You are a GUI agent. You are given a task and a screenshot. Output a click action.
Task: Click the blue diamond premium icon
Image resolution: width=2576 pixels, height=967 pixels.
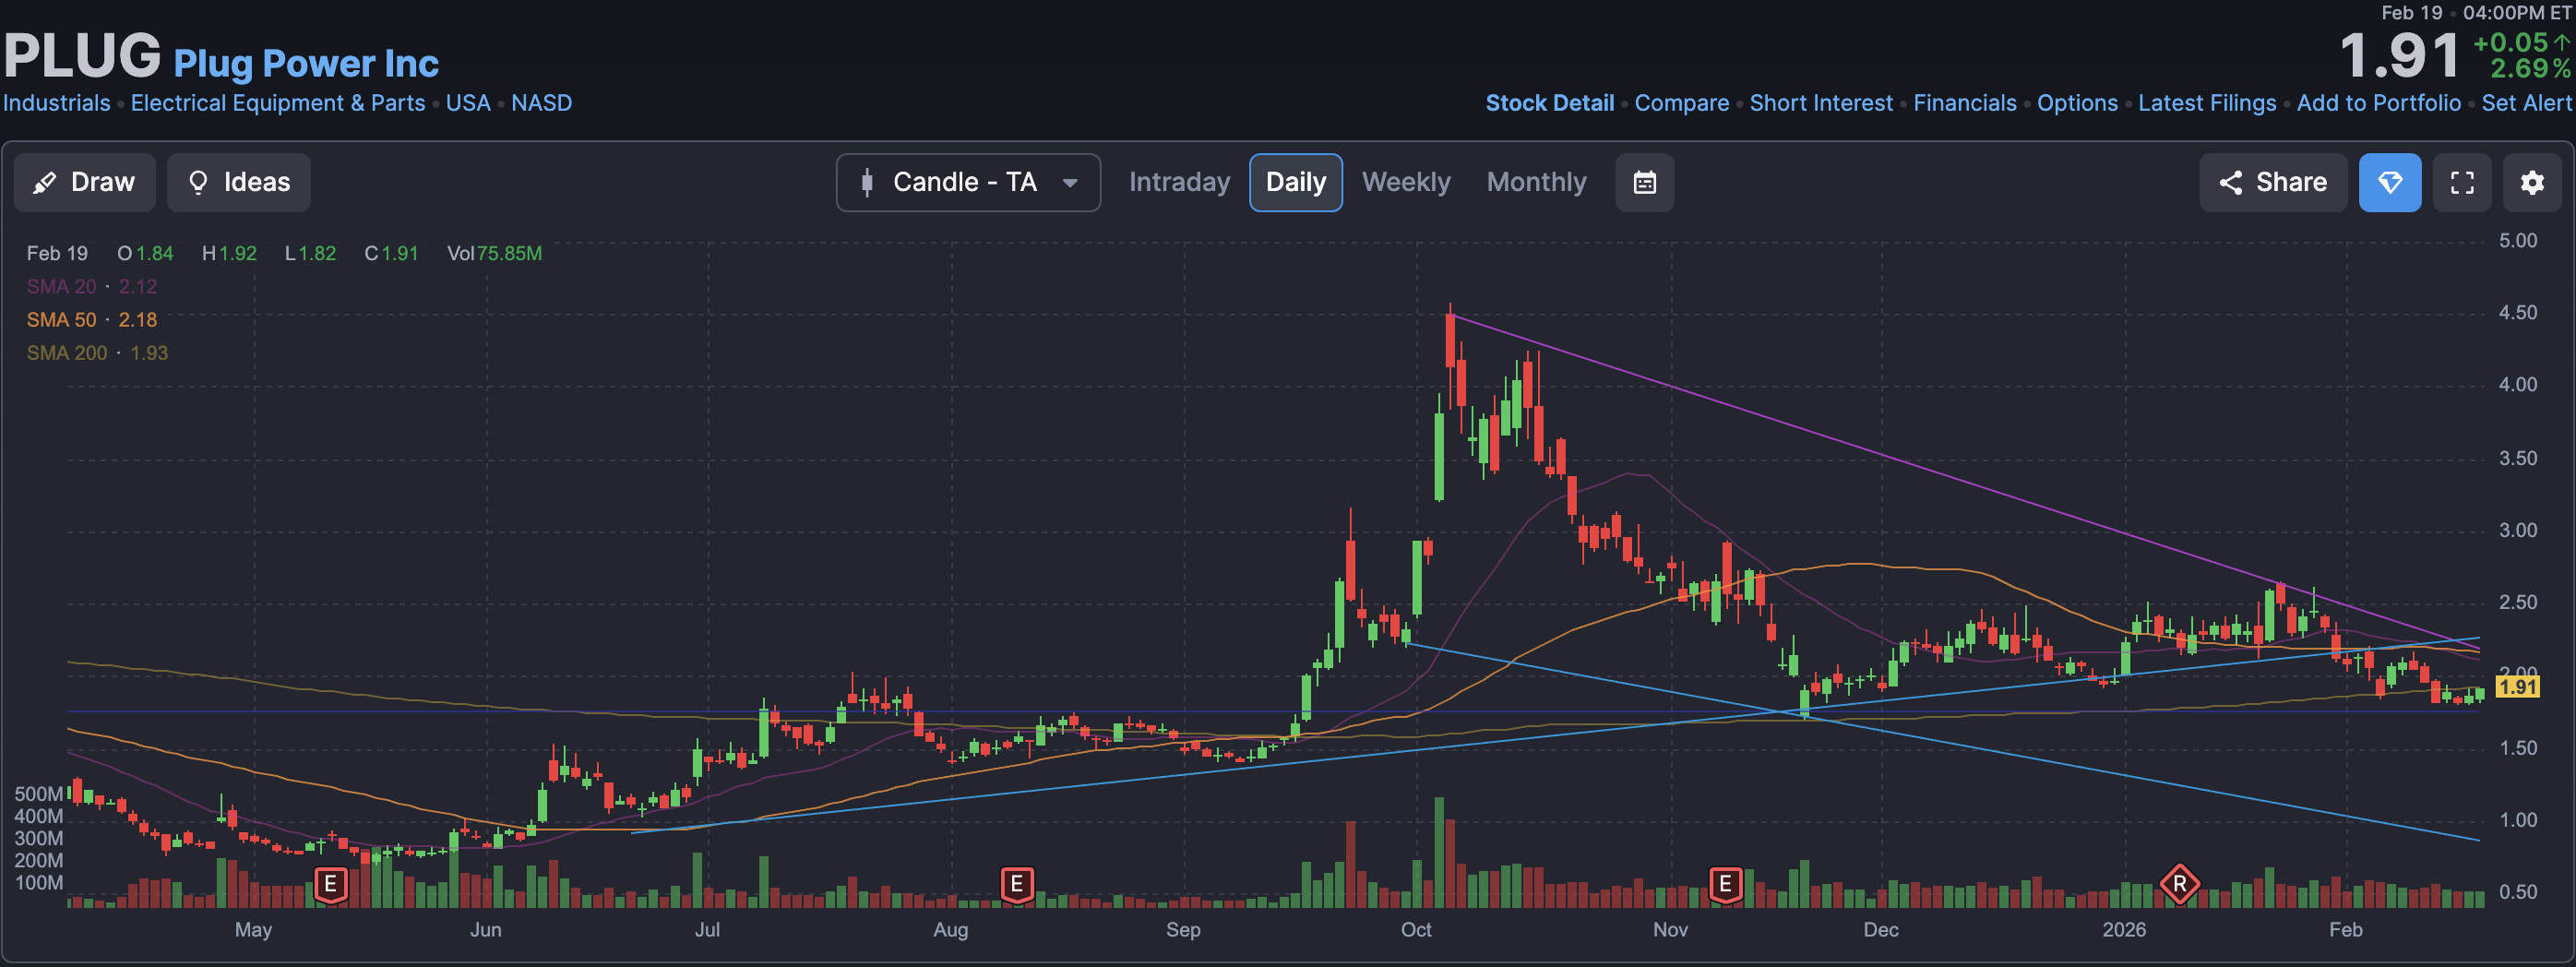click(2389, 182)
